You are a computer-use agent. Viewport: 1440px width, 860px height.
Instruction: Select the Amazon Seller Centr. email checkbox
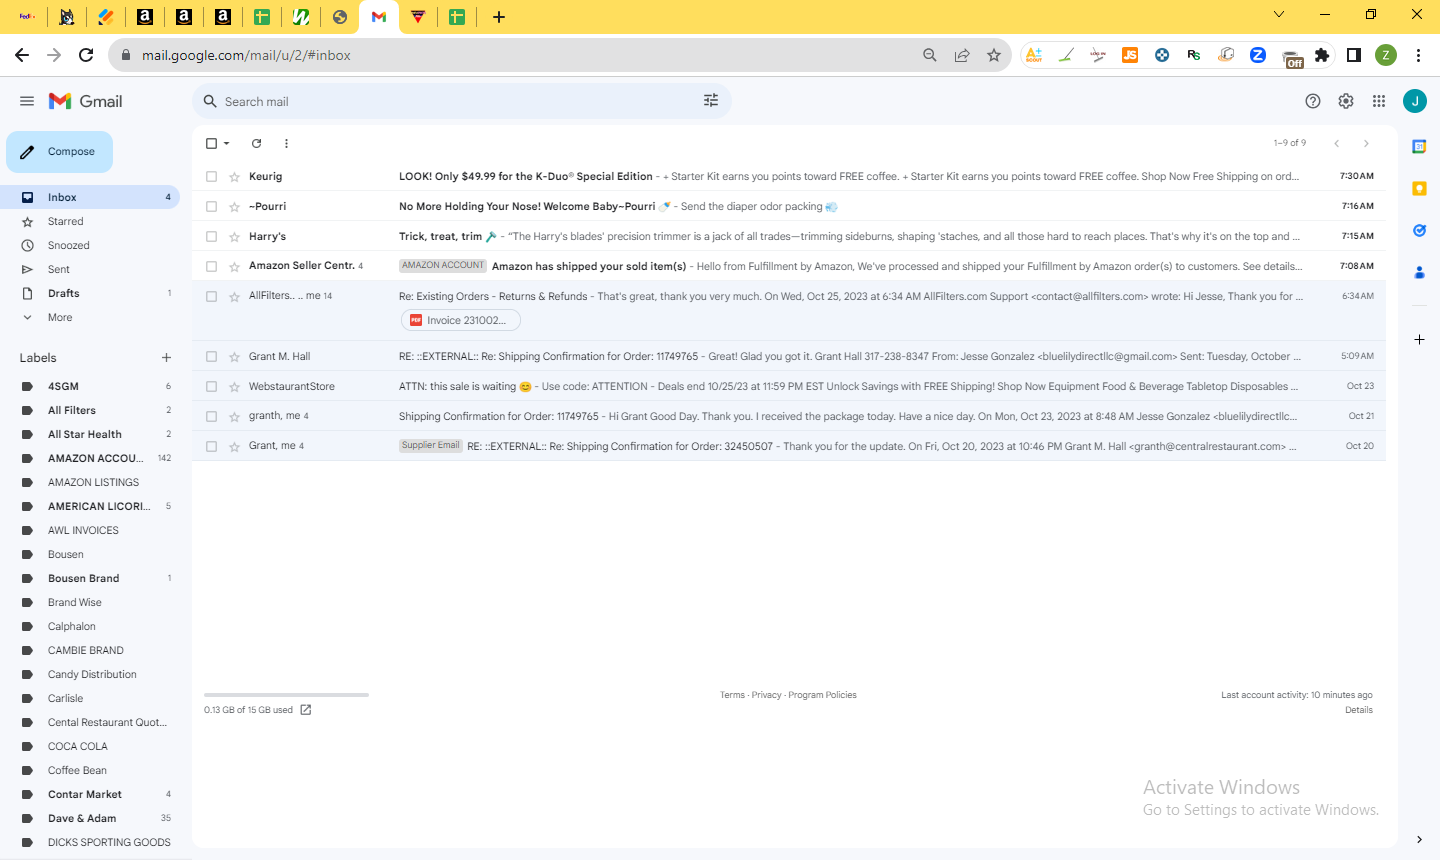coord(211,267)
